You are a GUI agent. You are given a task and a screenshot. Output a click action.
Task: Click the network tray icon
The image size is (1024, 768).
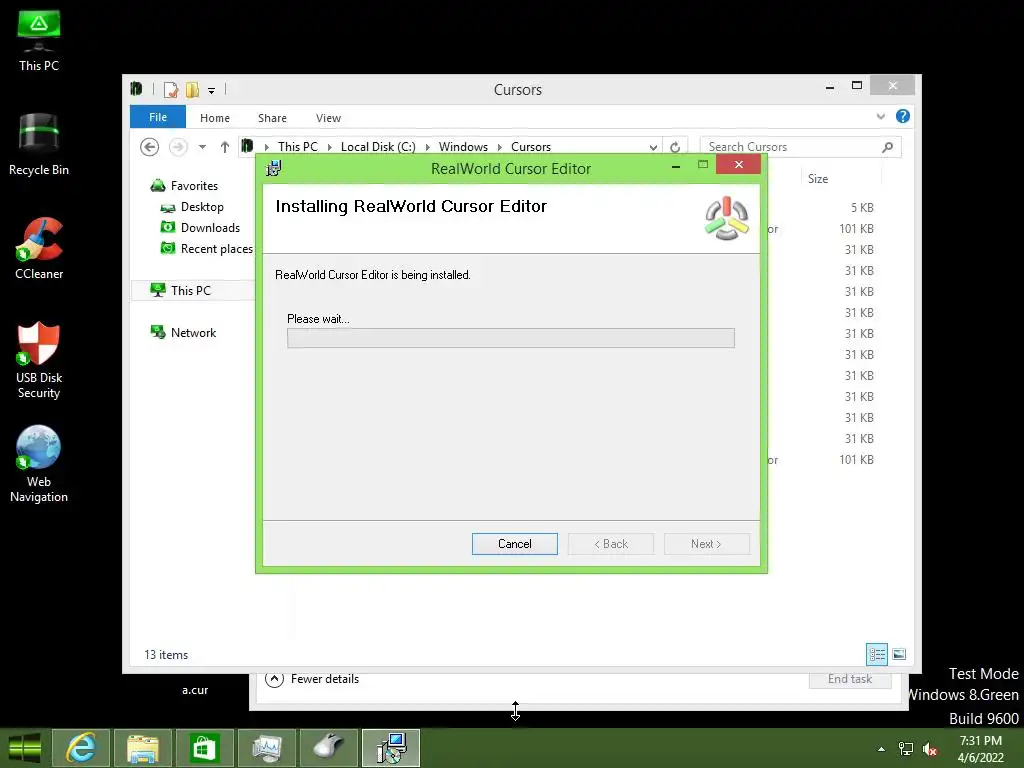coord(906,749)
